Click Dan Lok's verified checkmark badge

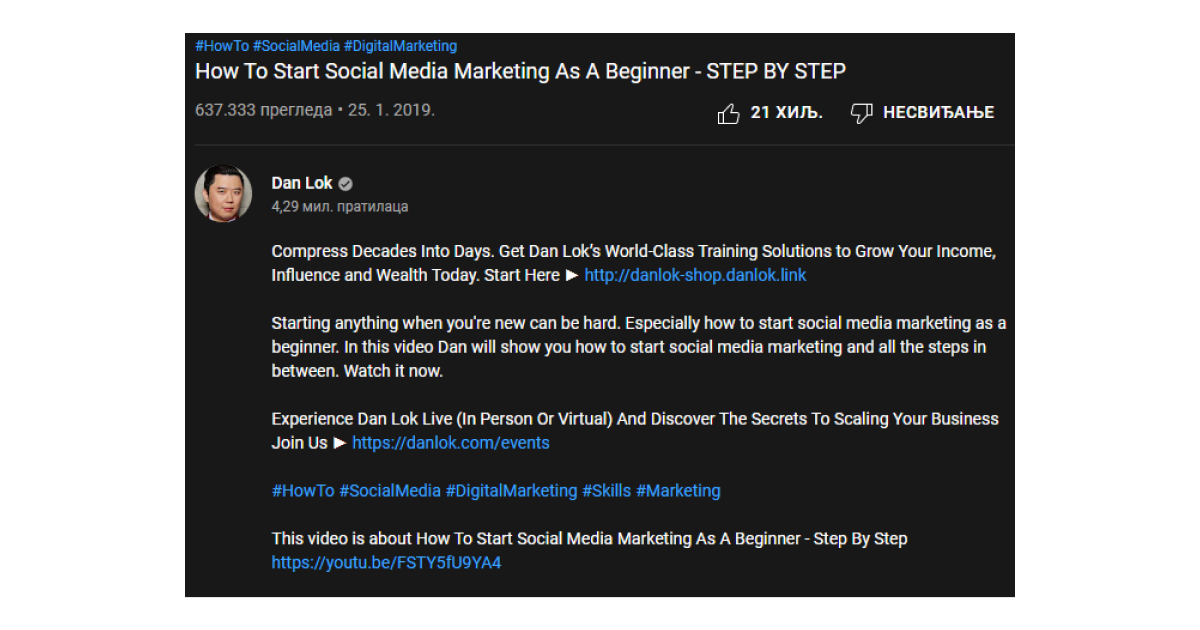(344, 183)
